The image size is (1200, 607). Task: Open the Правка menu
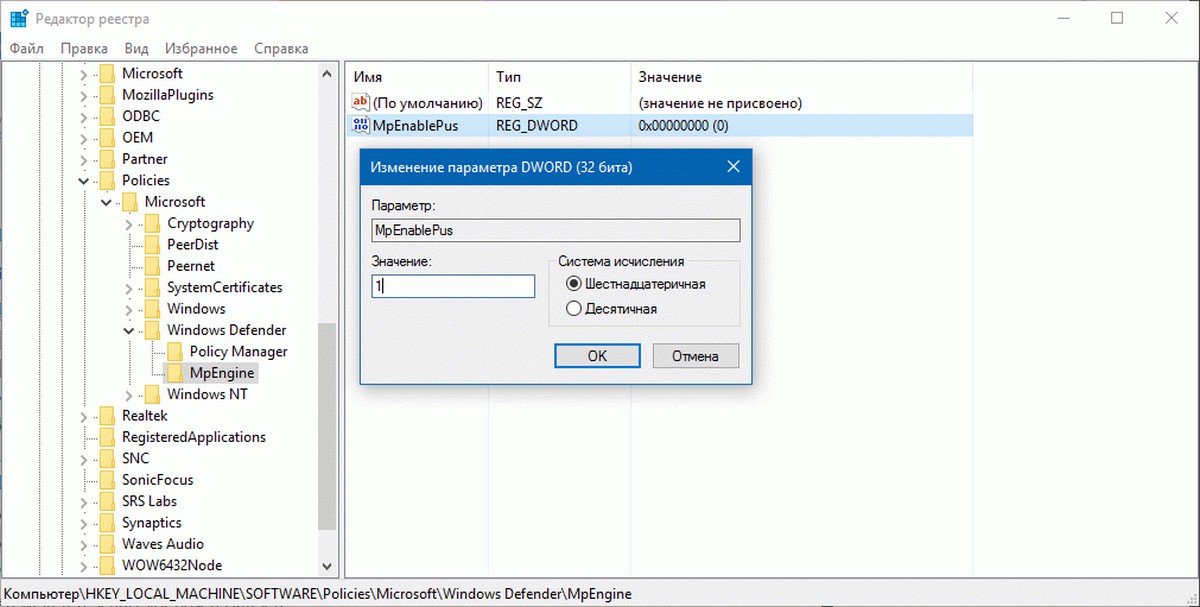(84, 48)
